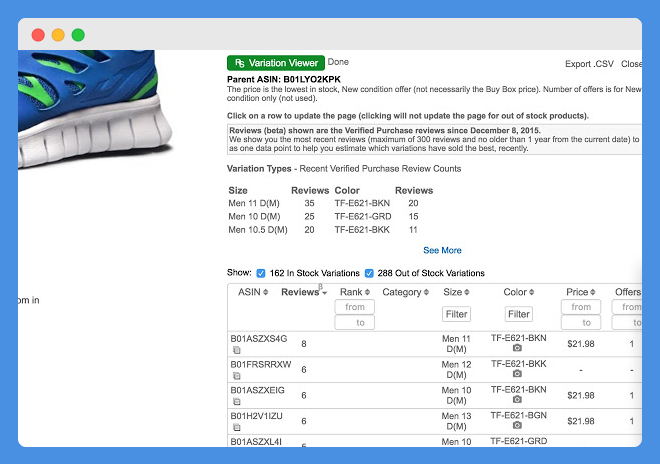Click TF-E621-GRD in color summary list
The height and width of the screenshot is (464, 660).
tap(363, 216)
